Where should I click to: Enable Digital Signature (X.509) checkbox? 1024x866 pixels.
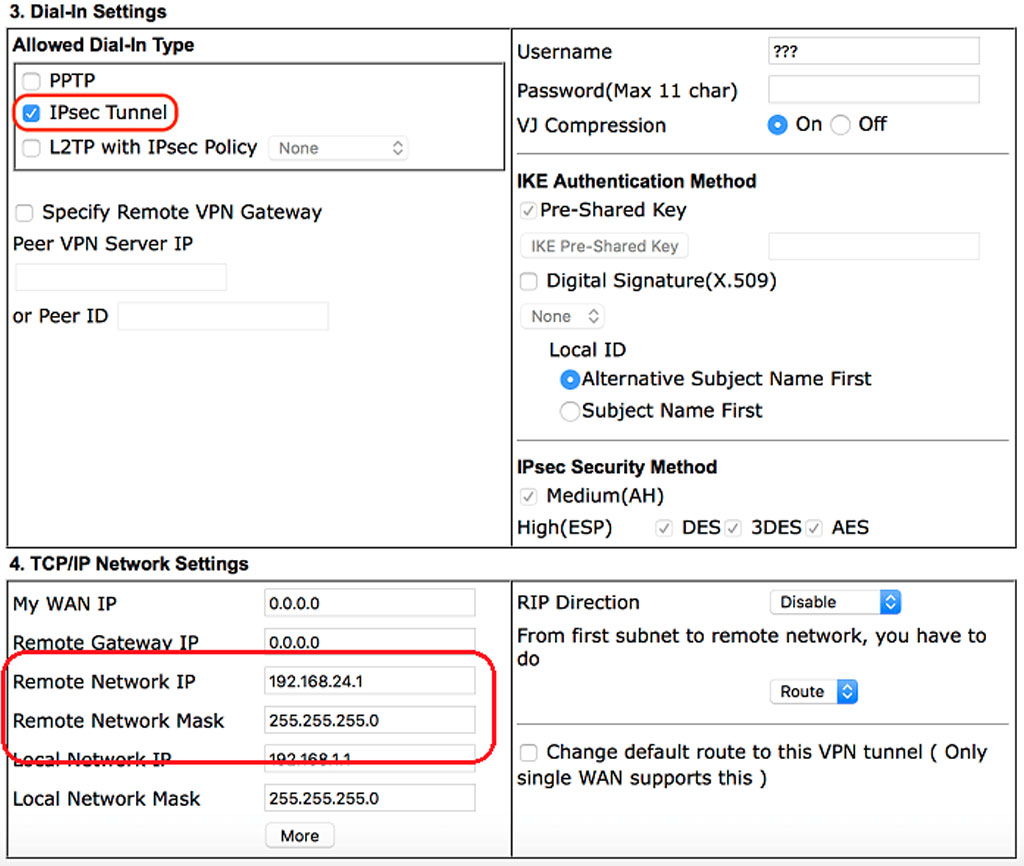pyautogui.click(x=529, y=281)
